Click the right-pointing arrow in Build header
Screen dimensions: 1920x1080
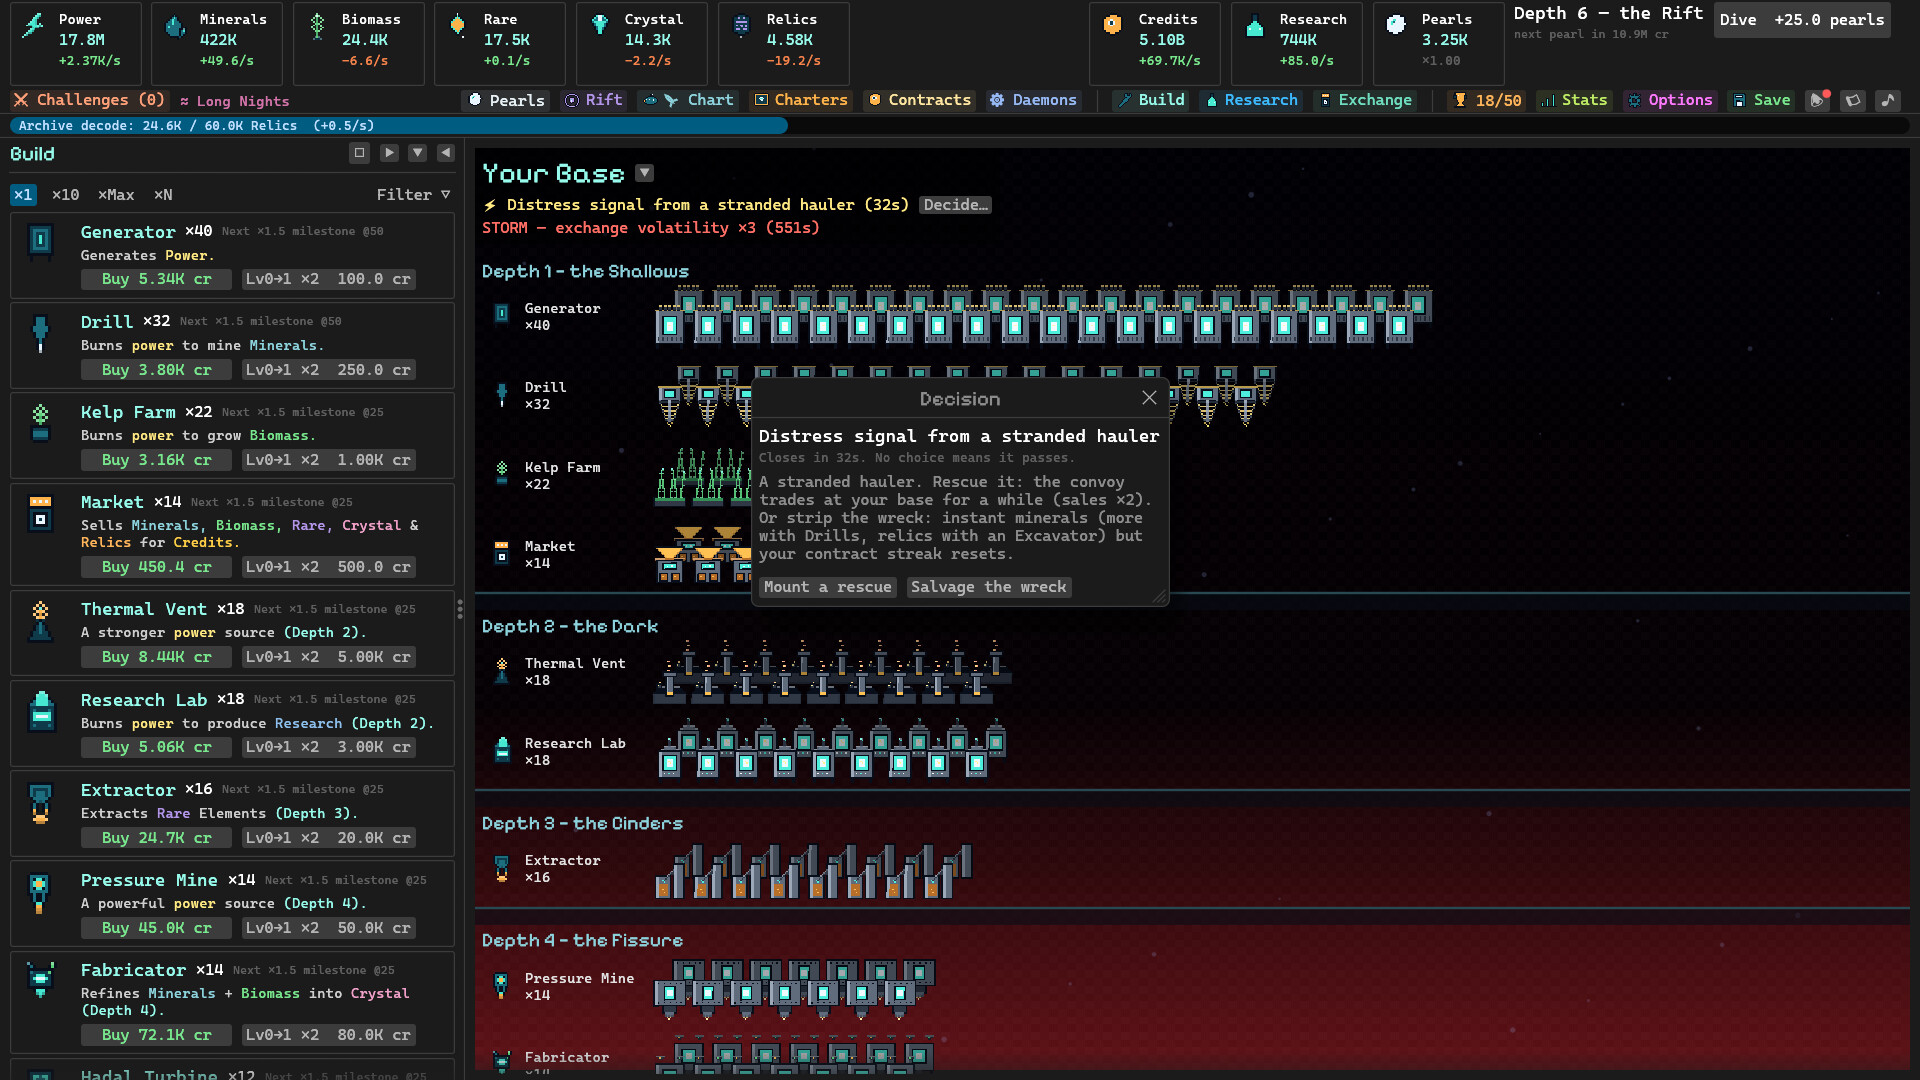coord(389,153)
